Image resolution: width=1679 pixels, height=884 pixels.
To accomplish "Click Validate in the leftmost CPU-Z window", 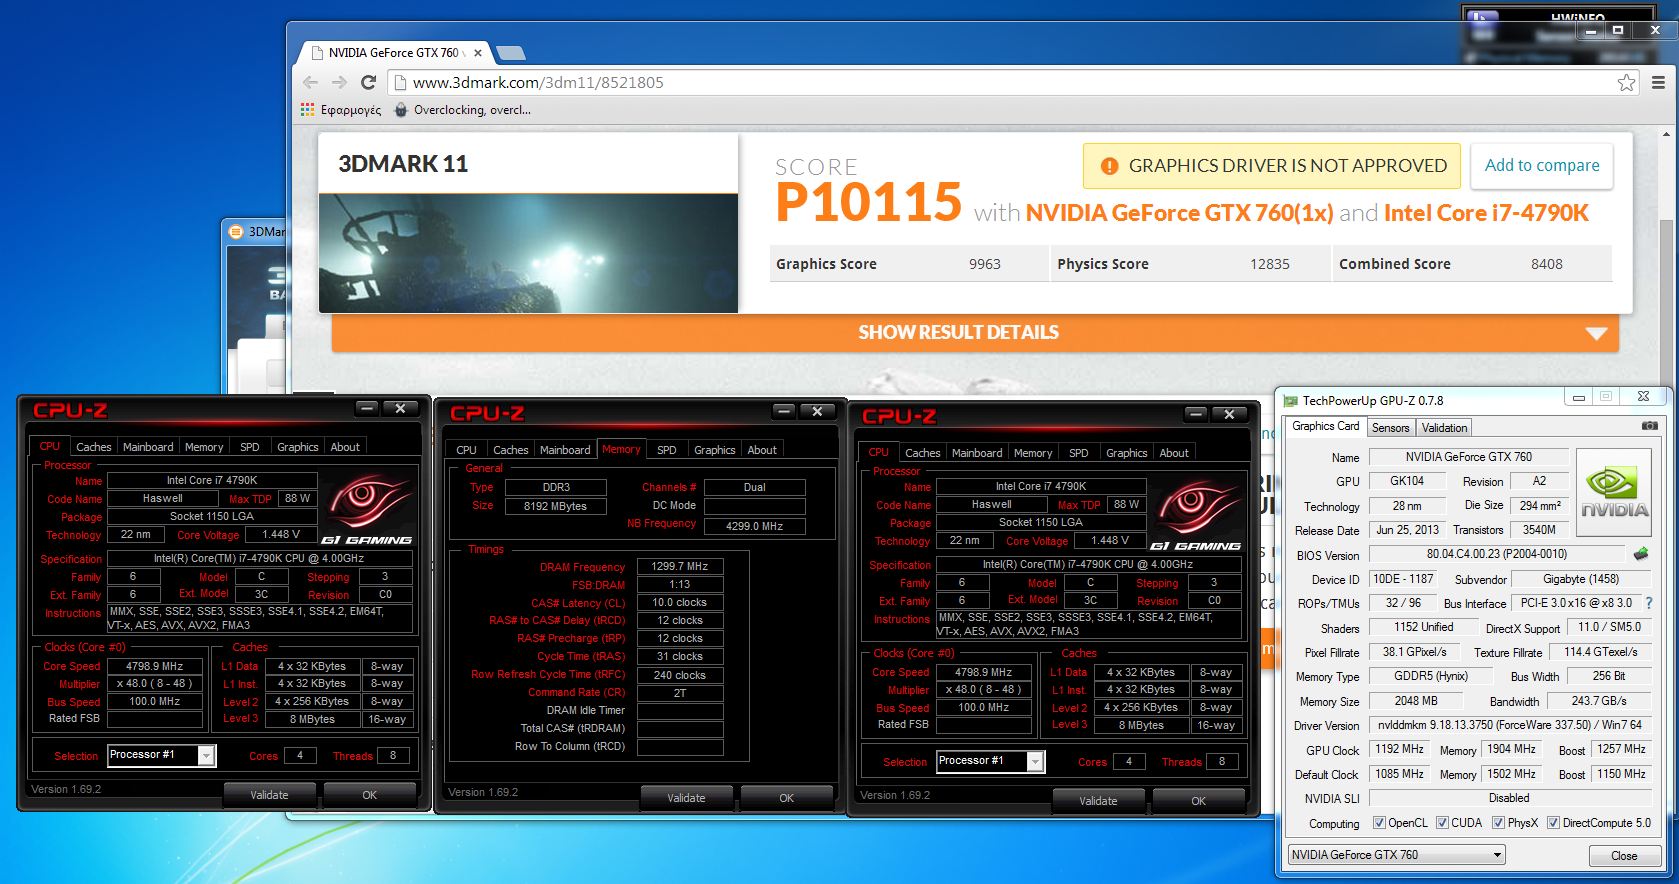I will 269,795.
